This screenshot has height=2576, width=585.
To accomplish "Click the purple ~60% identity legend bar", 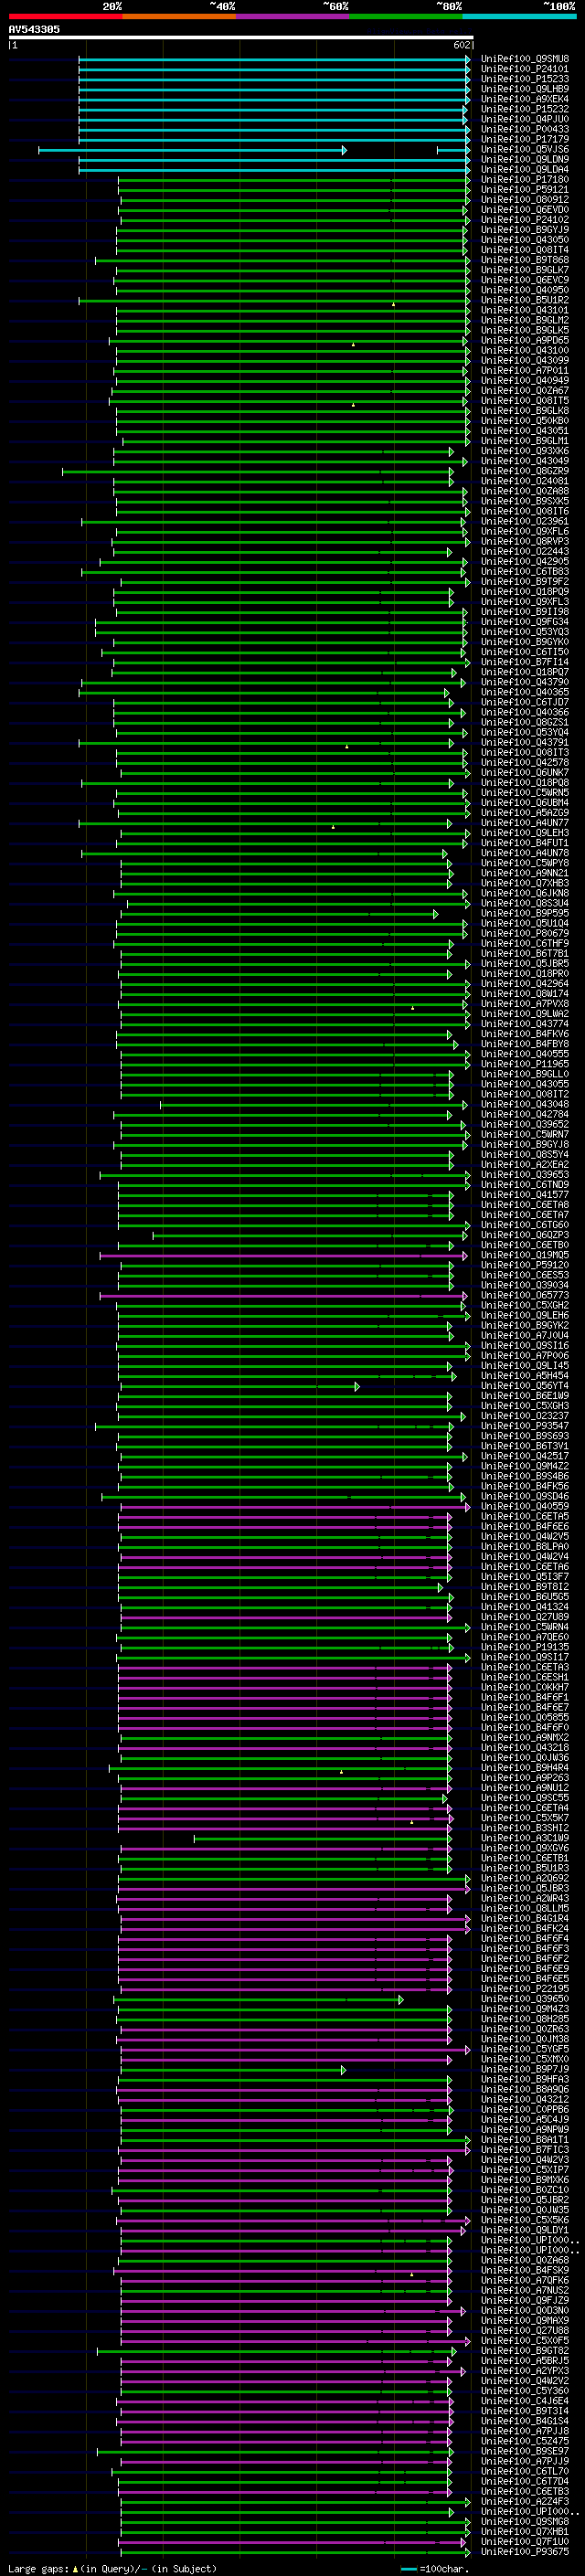I will (x=292, y=16).
